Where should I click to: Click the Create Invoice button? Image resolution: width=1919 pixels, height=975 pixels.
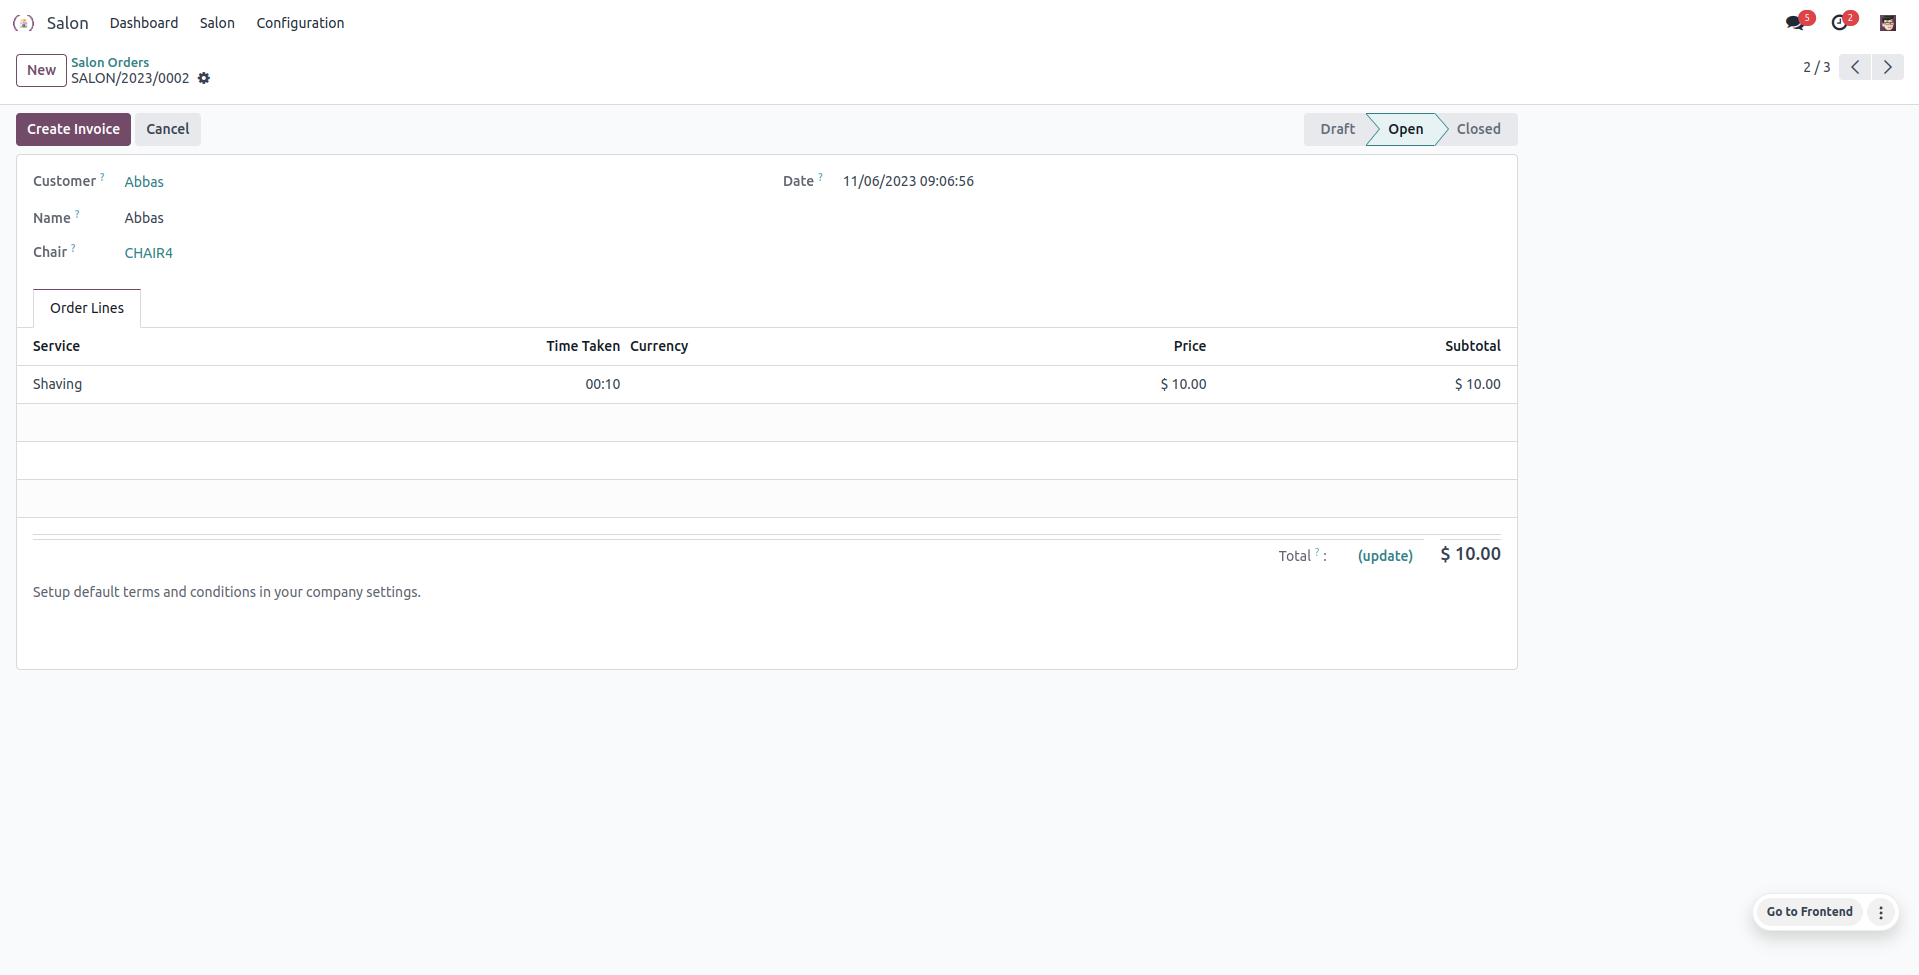[73, 129]
